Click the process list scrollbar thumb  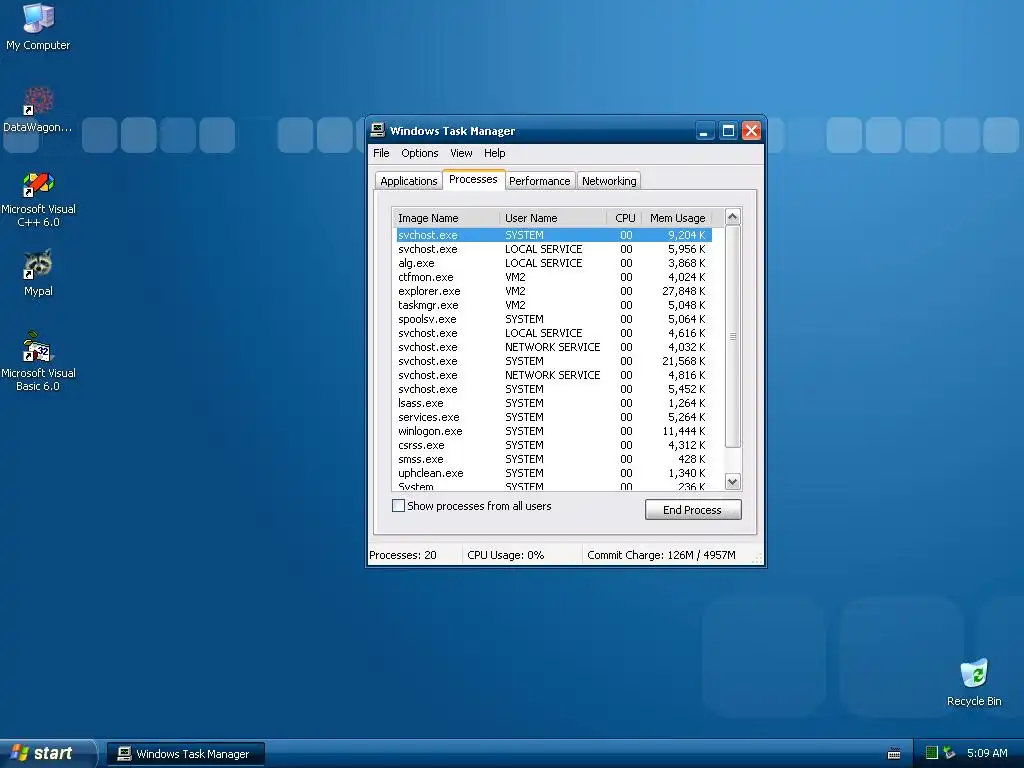(733, 336)
